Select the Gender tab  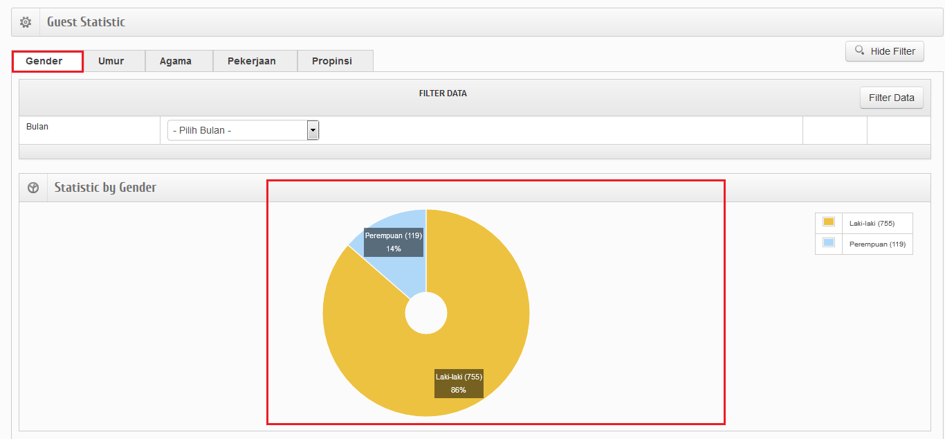[46, 61]
